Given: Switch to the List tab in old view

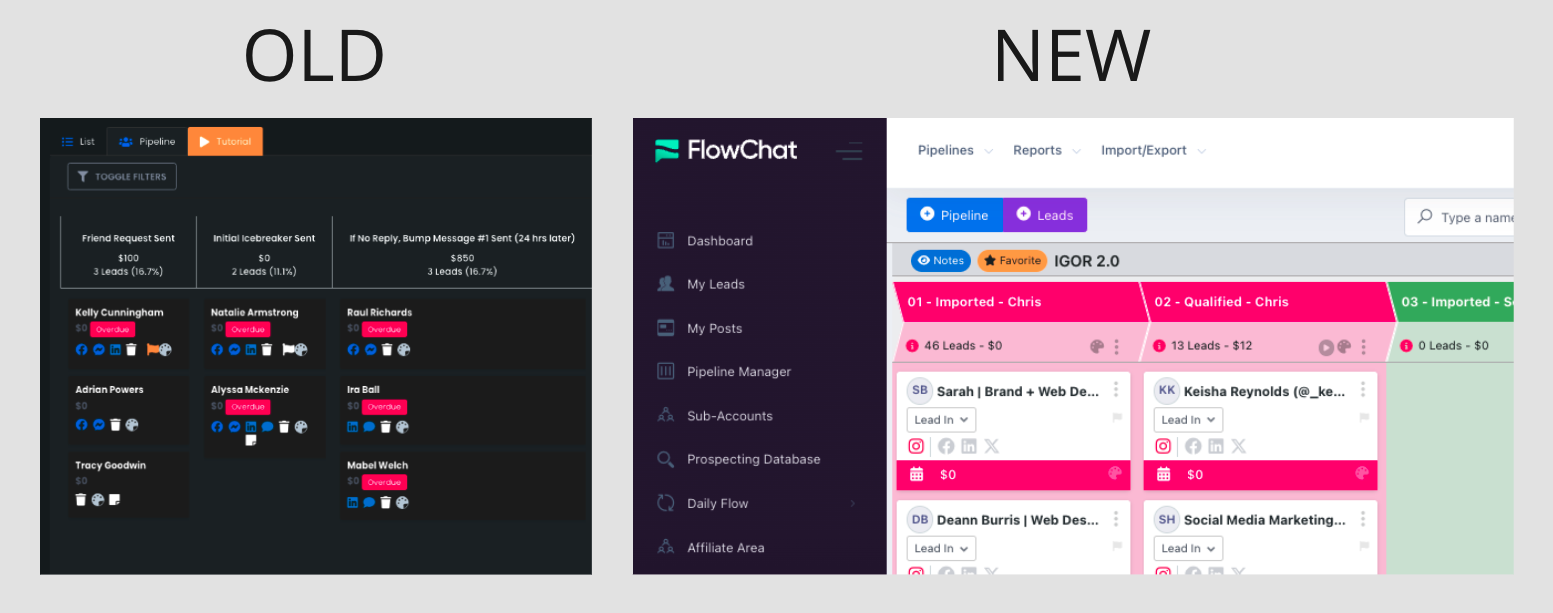Looking at the screenshot, I should 78,141.
